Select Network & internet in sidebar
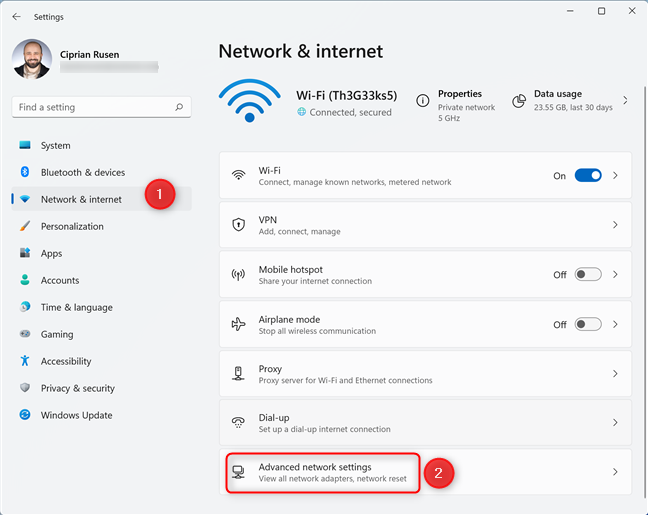 click(x=101, y=199)
